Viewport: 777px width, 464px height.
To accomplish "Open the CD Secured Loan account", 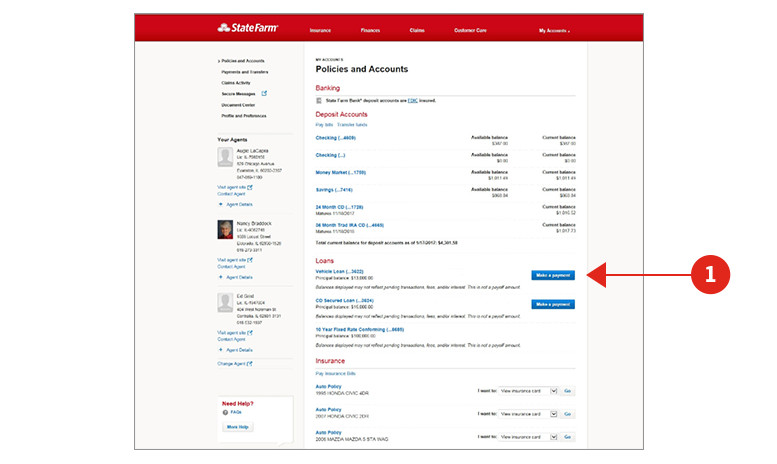I will tap(344, 300).
